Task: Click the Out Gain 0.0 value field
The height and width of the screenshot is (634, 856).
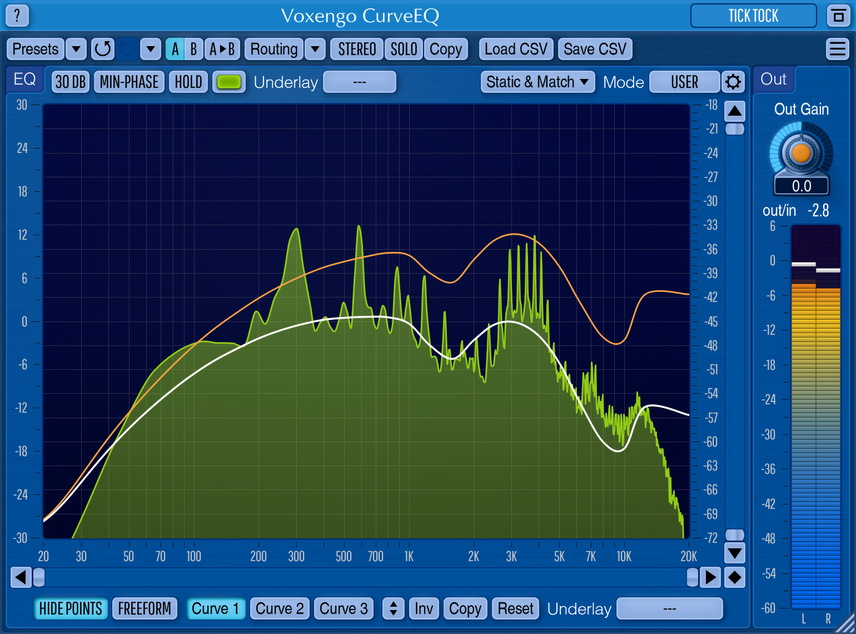Action: tap(801, 186)
